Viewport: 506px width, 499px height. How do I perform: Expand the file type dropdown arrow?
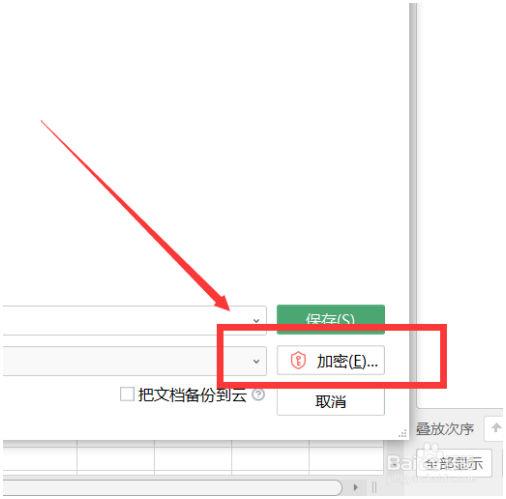(256, 361)
